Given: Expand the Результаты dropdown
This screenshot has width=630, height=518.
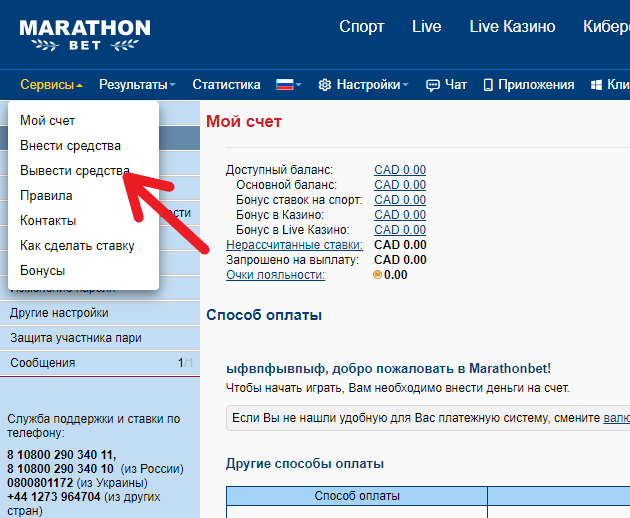Looking at the screenshot, I should pyautogui.click(x=137, y=84).
